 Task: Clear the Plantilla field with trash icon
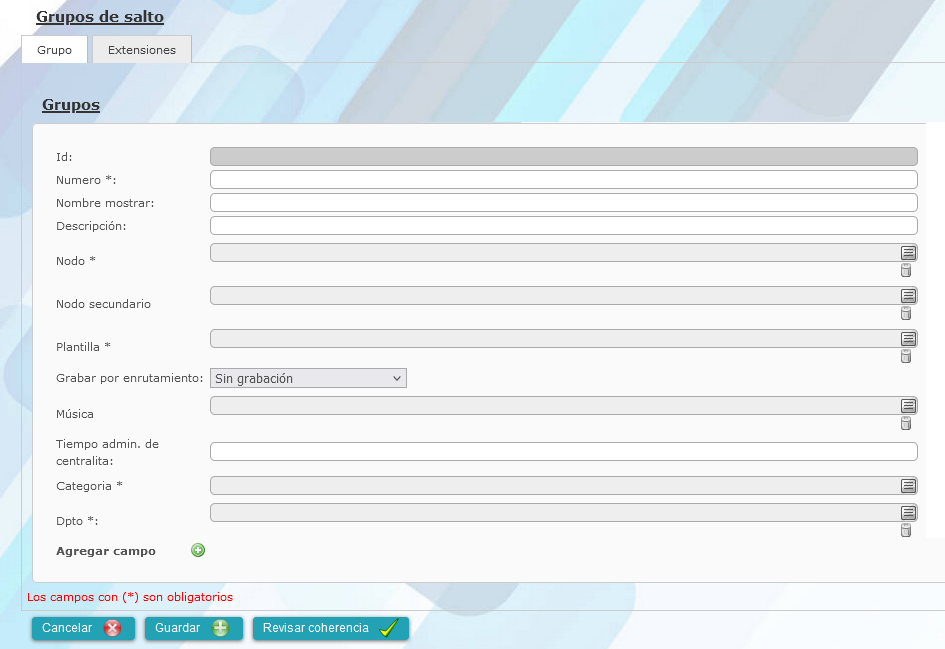pyautogui.click(x=906, y=356)
